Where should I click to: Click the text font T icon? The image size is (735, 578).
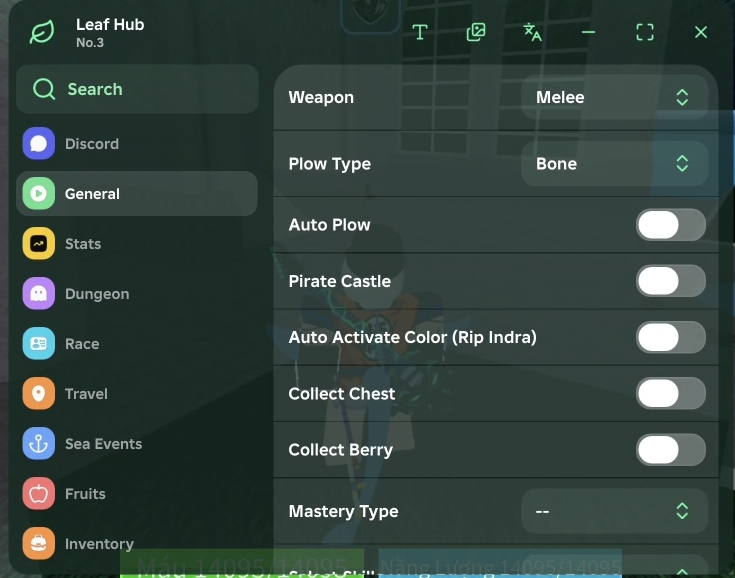click(420, 32)
